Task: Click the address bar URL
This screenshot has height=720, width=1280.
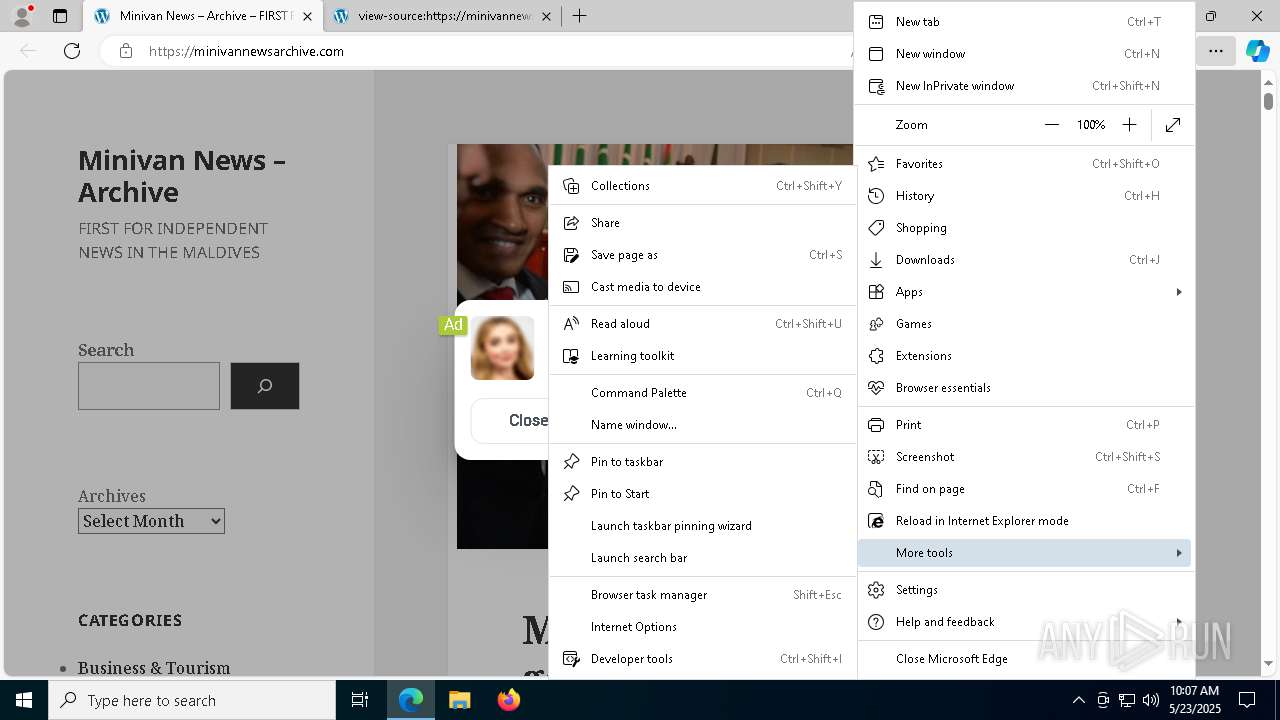Action: coord(246,51)
